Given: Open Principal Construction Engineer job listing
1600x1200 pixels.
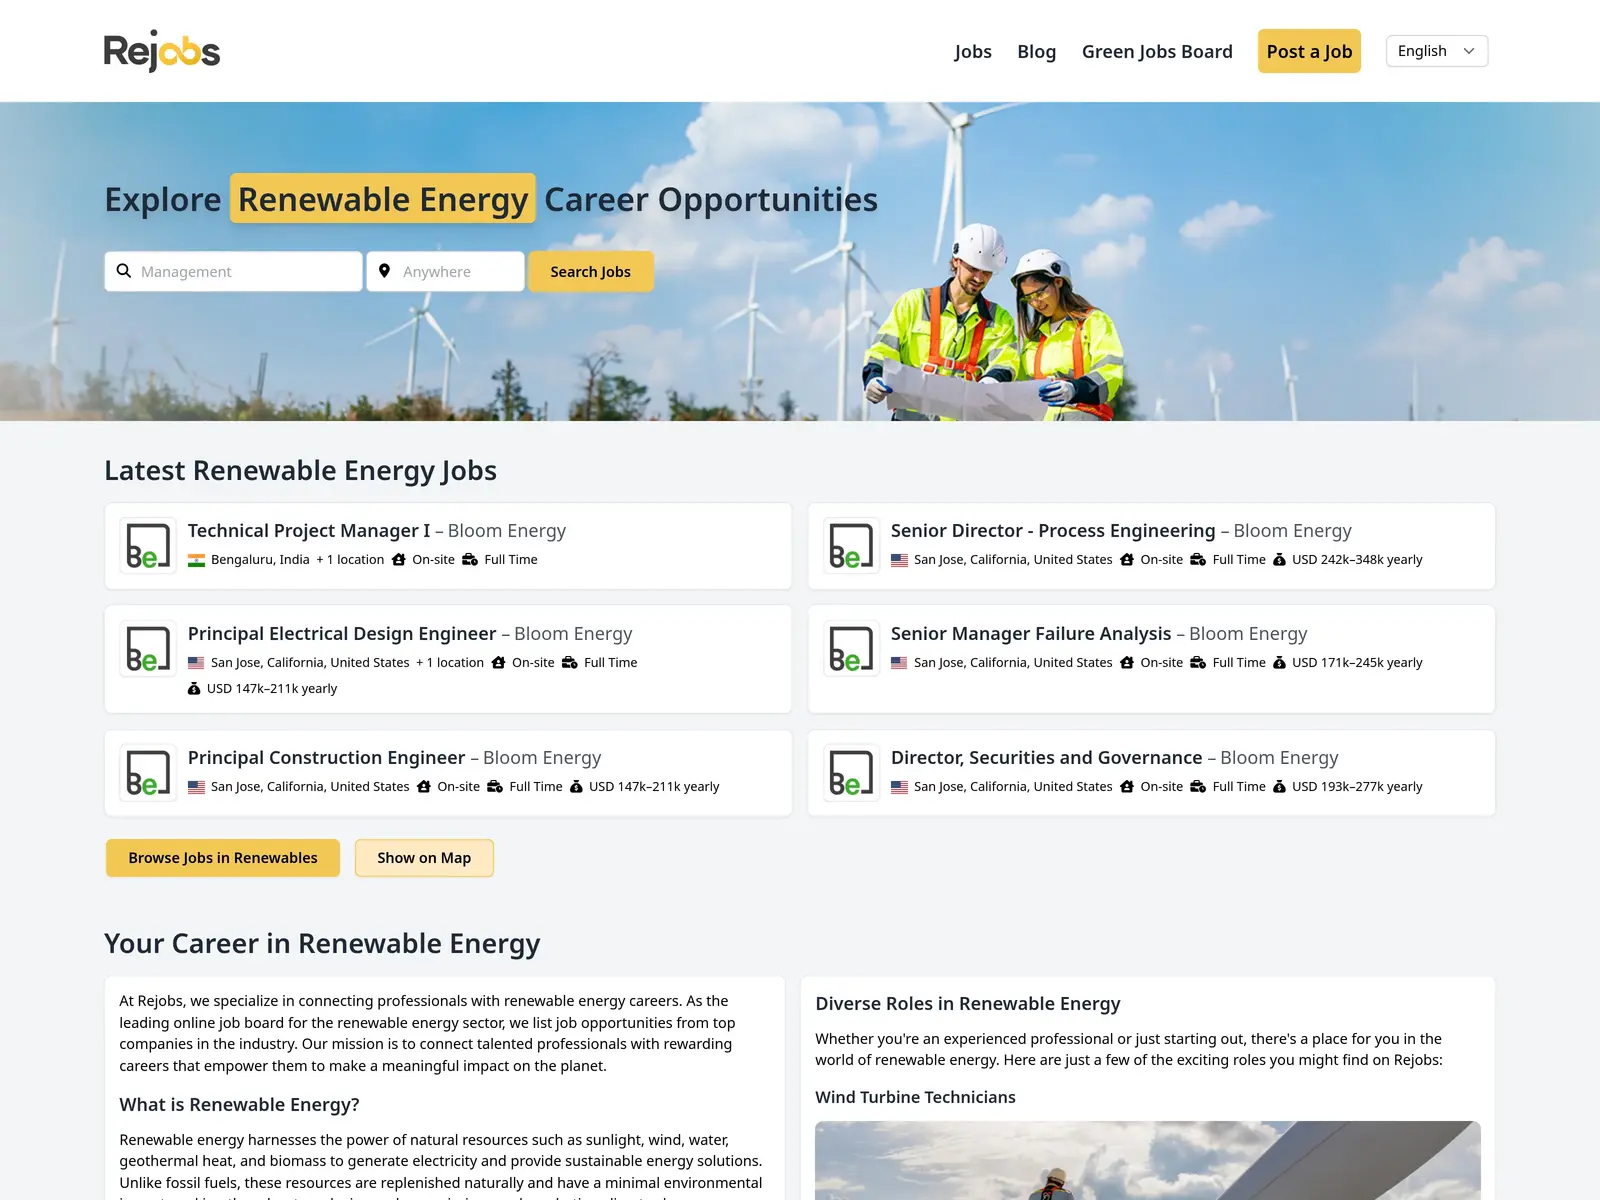Looking at the screenshot, I should click(x=327, y=758).
